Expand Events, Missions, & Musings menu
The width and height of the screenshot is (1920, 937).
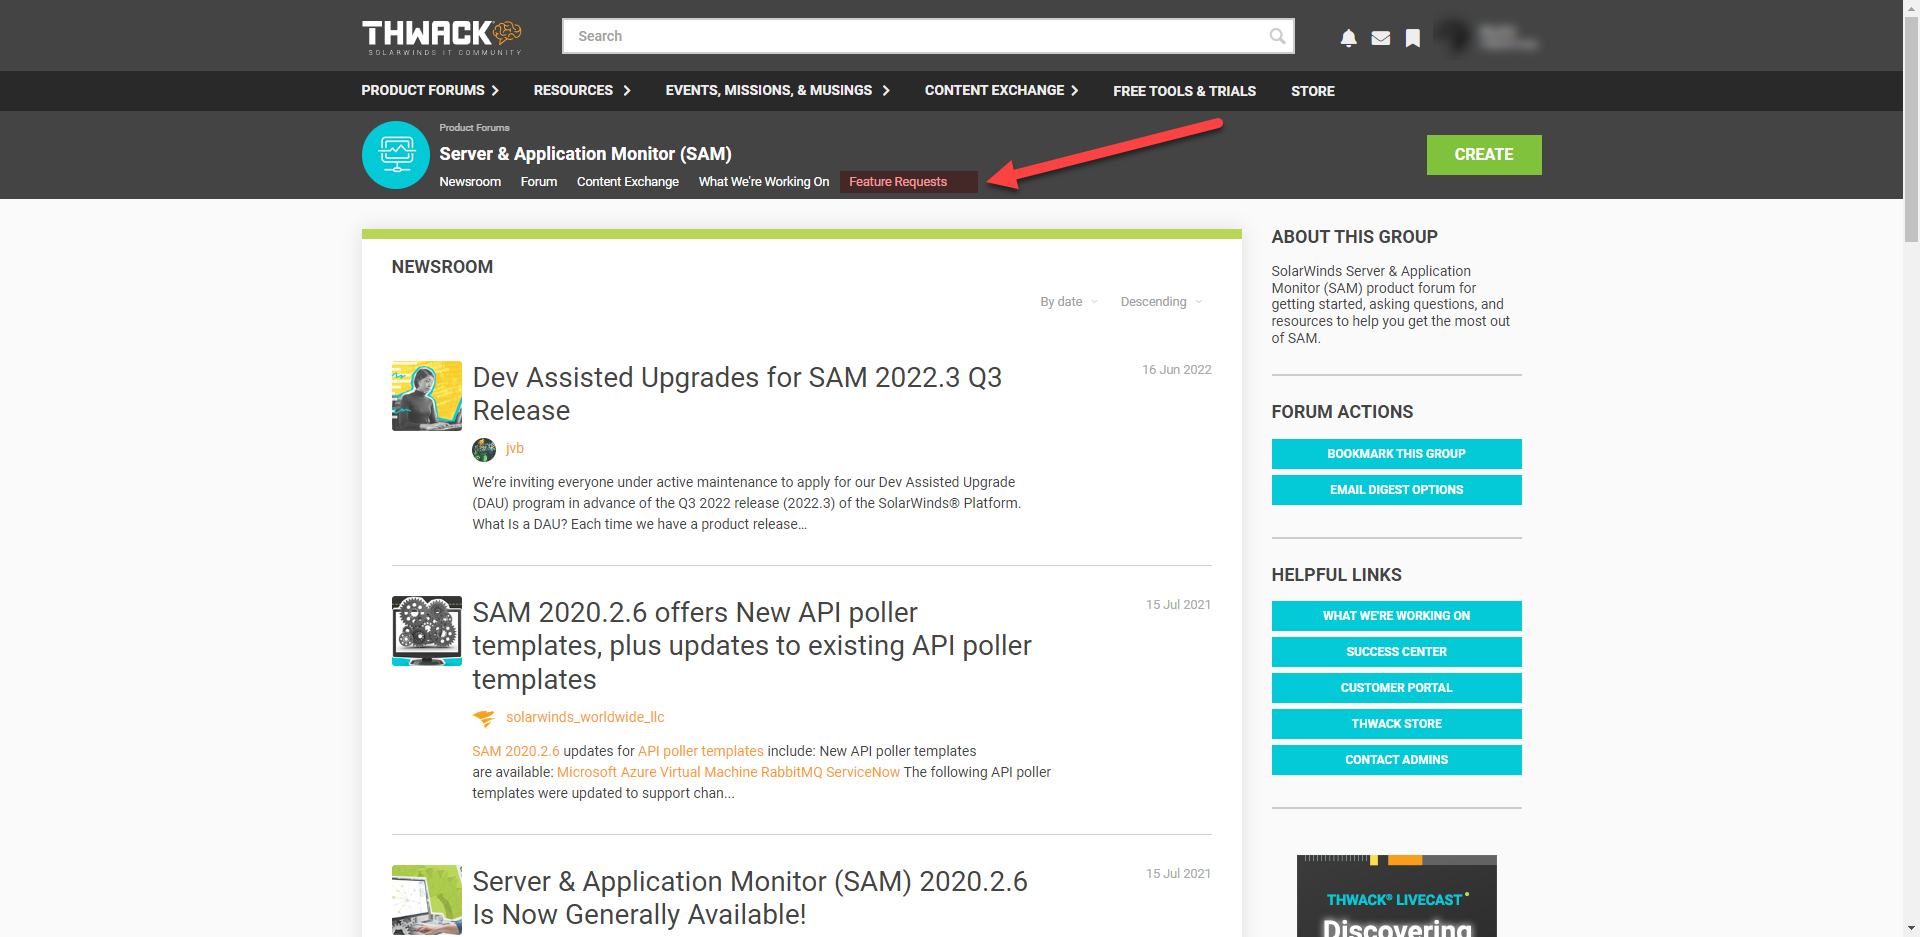pos(778,90)
